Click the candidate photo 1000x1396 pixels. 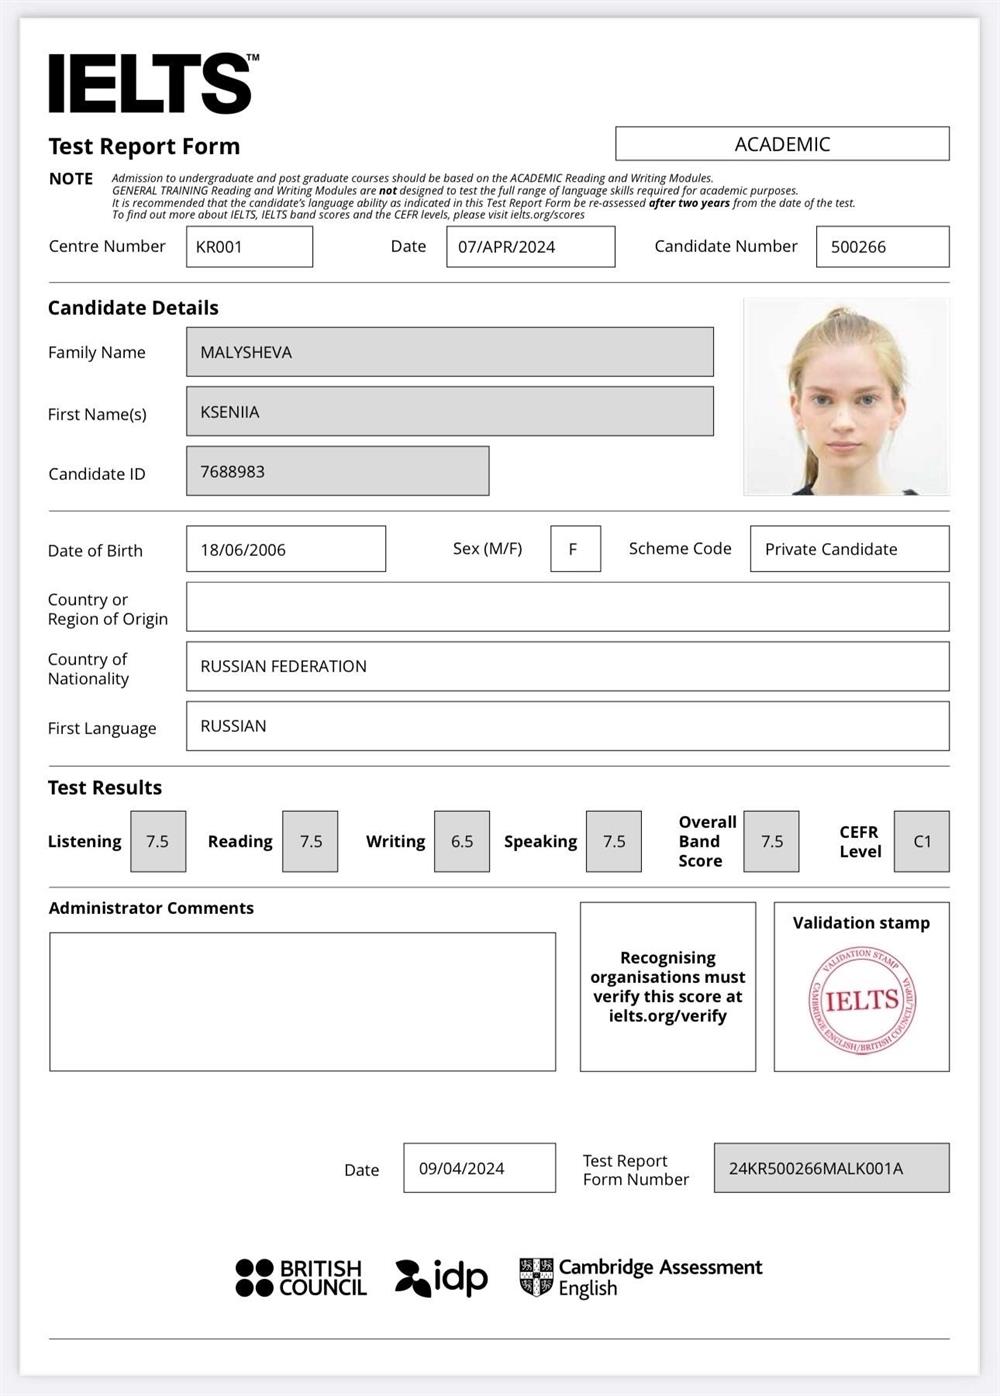click(846, 397)
